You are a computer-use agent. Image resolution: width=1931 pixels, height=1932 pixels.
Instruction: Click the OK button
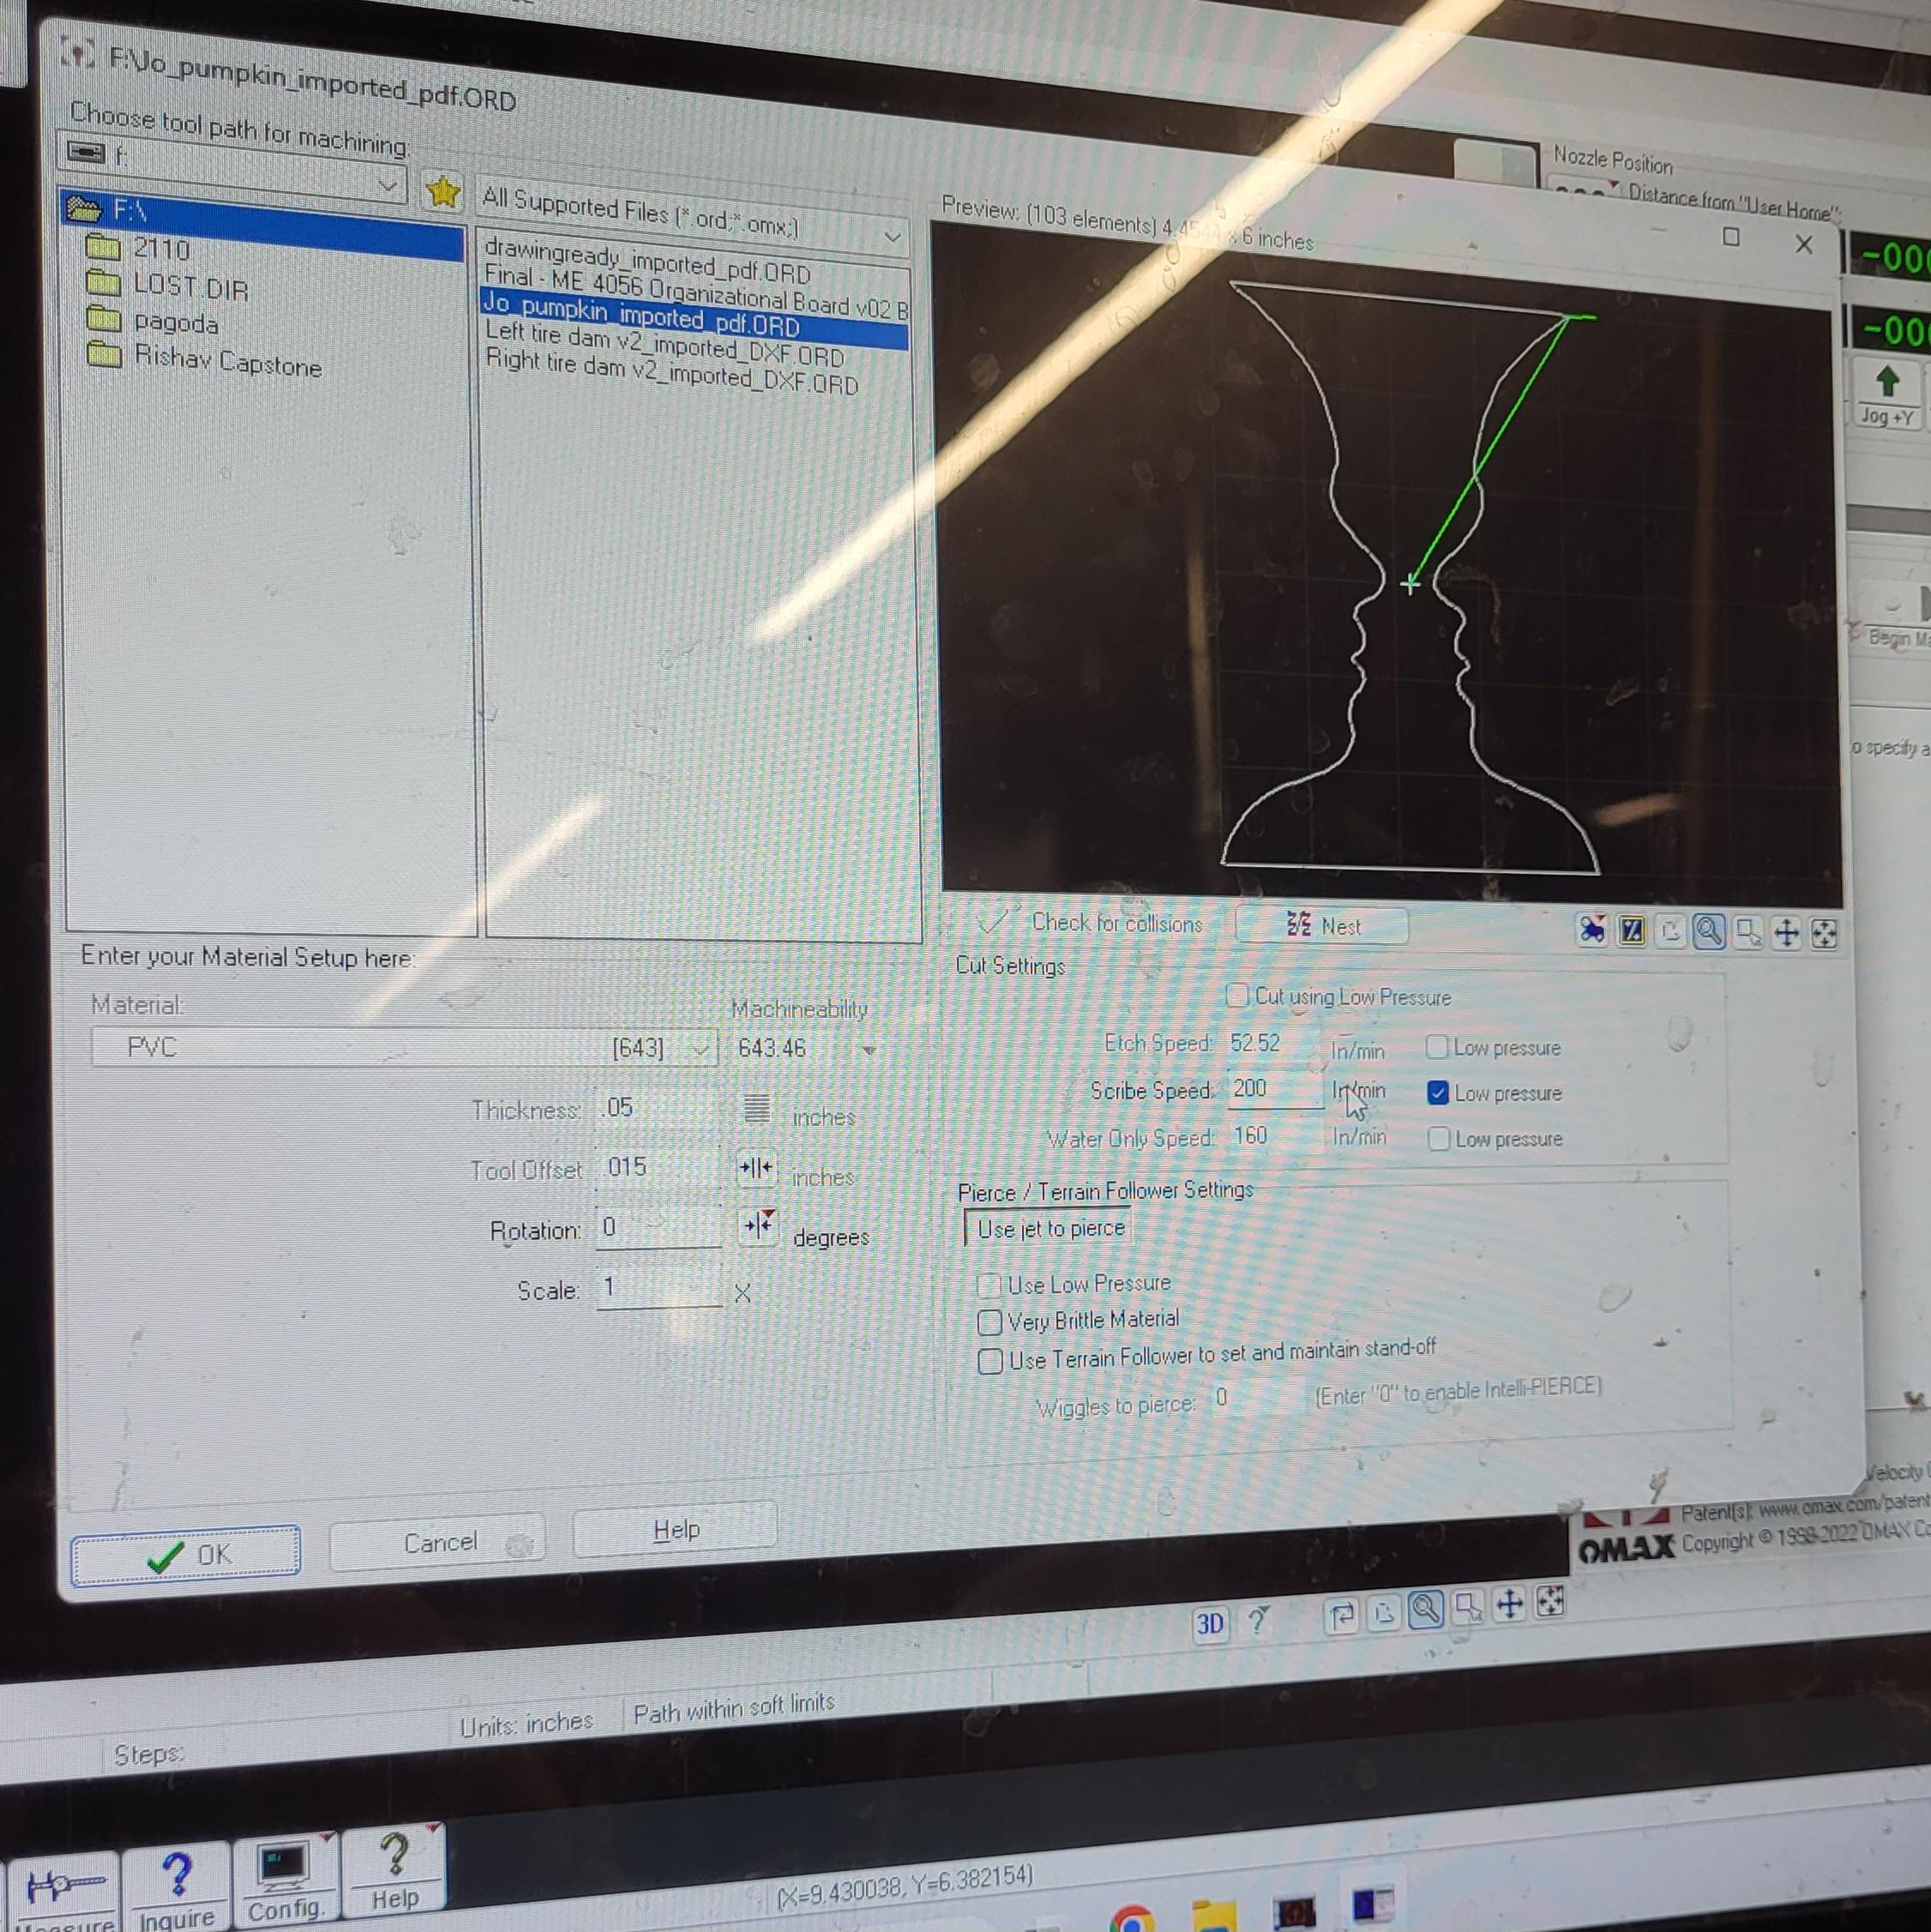point(186,1555)
